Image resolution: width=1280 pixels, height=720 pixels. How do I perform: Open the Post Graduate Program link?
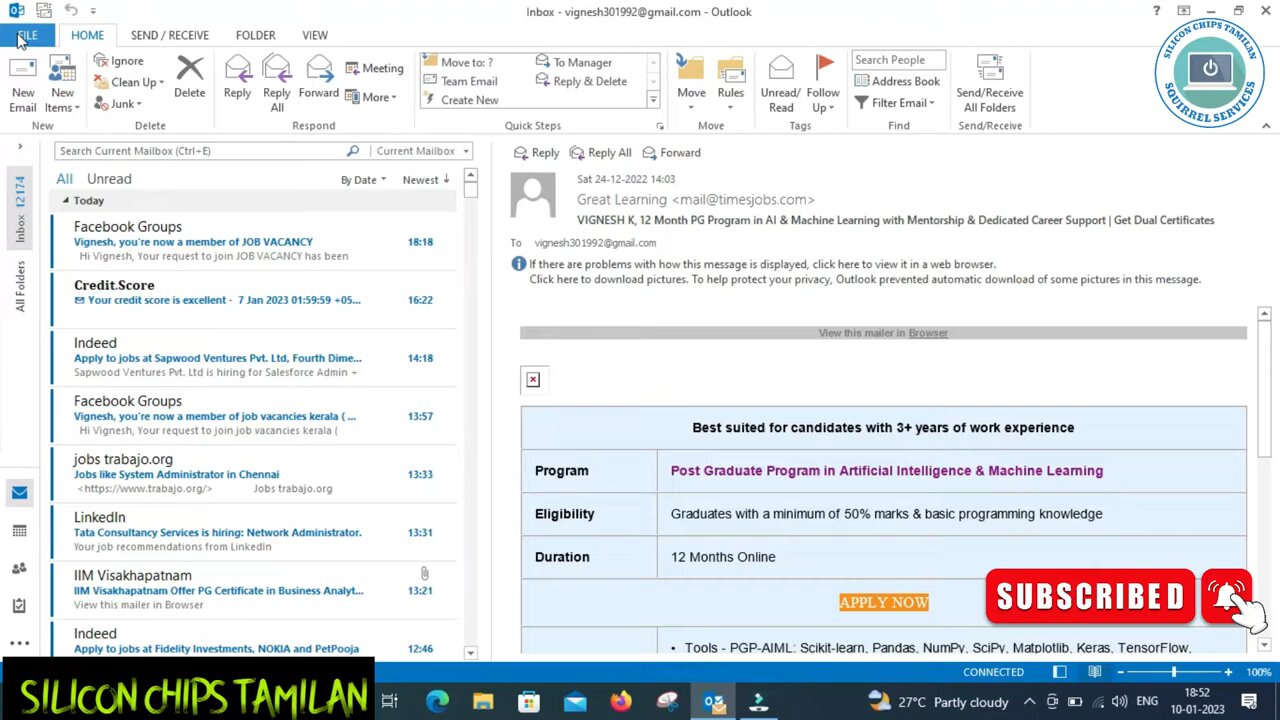point(886,471)
